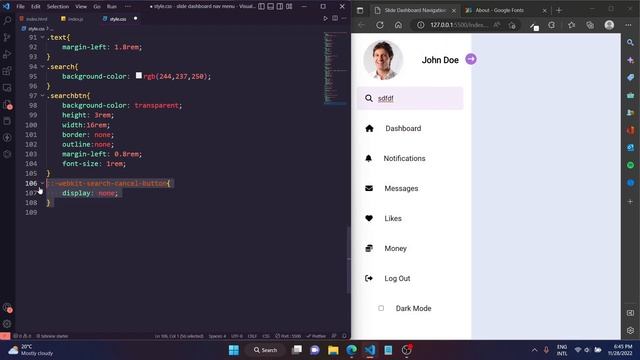Viewport: 640px width, 360px height.
Task: Open Manage gear in VS Code activity bar
Action: point(7,324)
